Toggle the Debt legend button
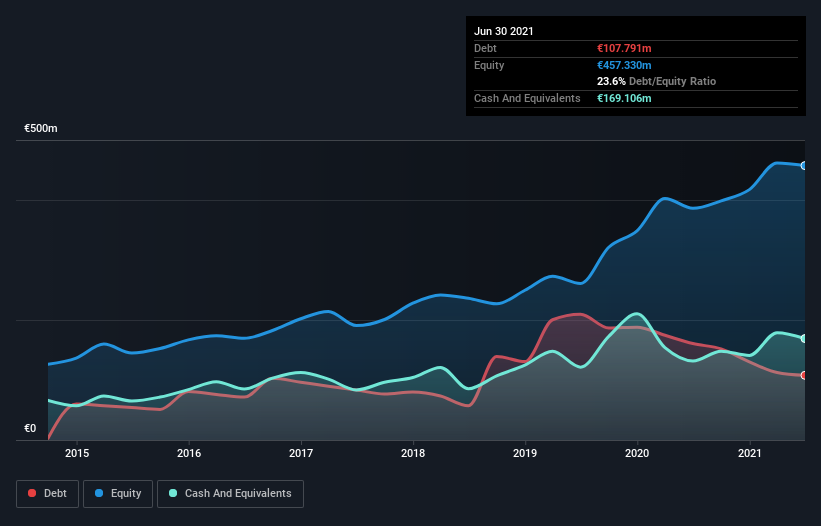 pyautogui.click(x=48, y=494)
